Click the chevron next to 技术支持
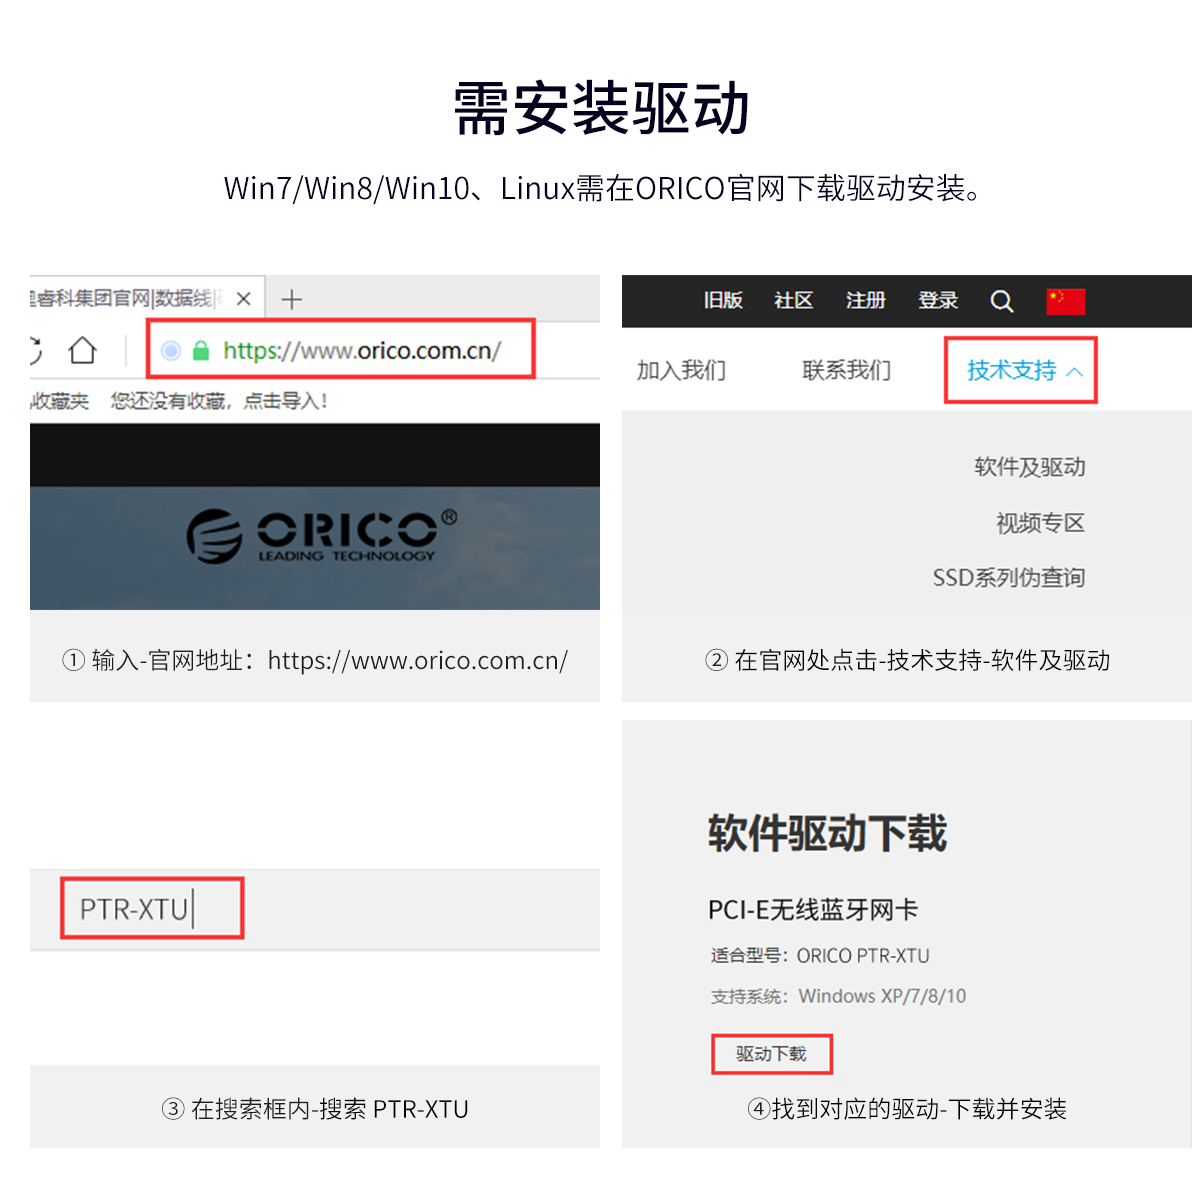 (x=1075, y=372)
